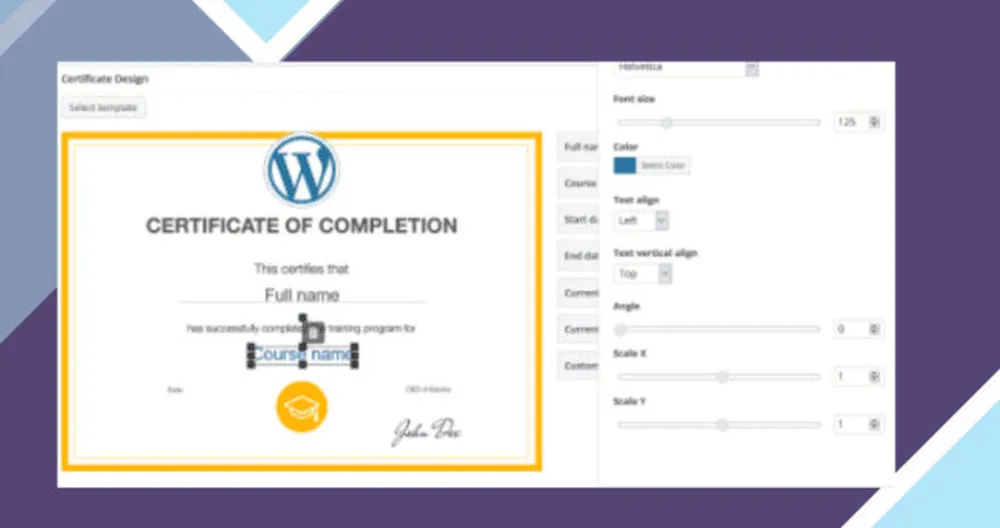Click the blue color swatch under Color
The image size is (1000, 528).
pos(624,165)
